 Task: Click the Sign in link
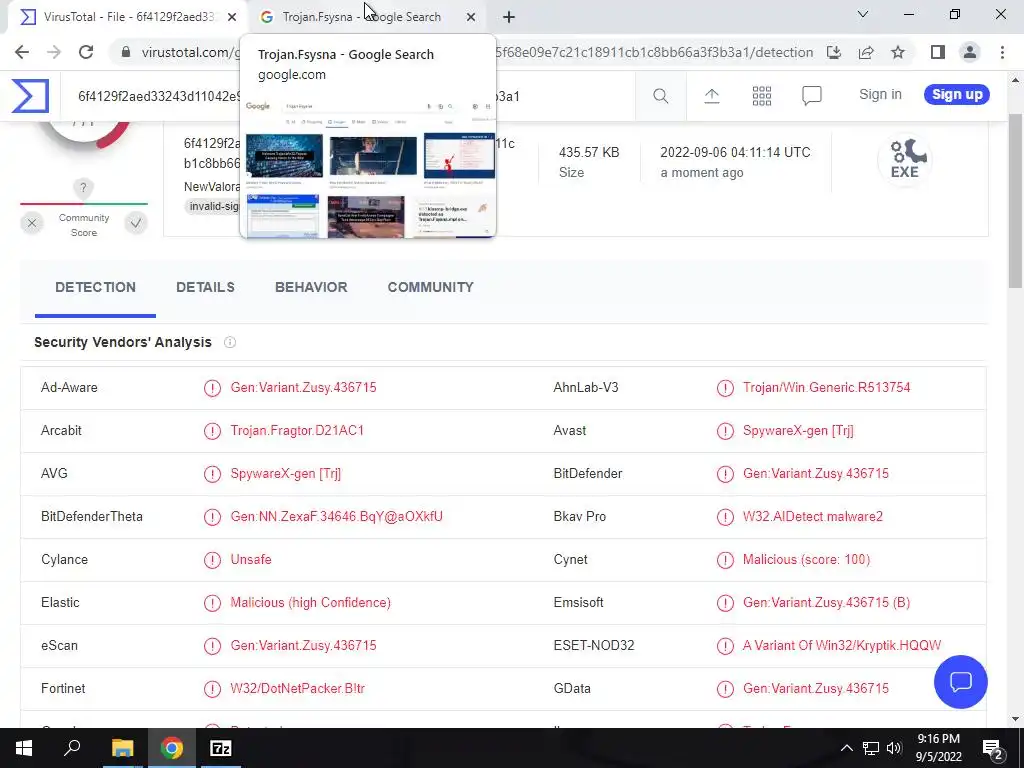(x=880, y=95)
